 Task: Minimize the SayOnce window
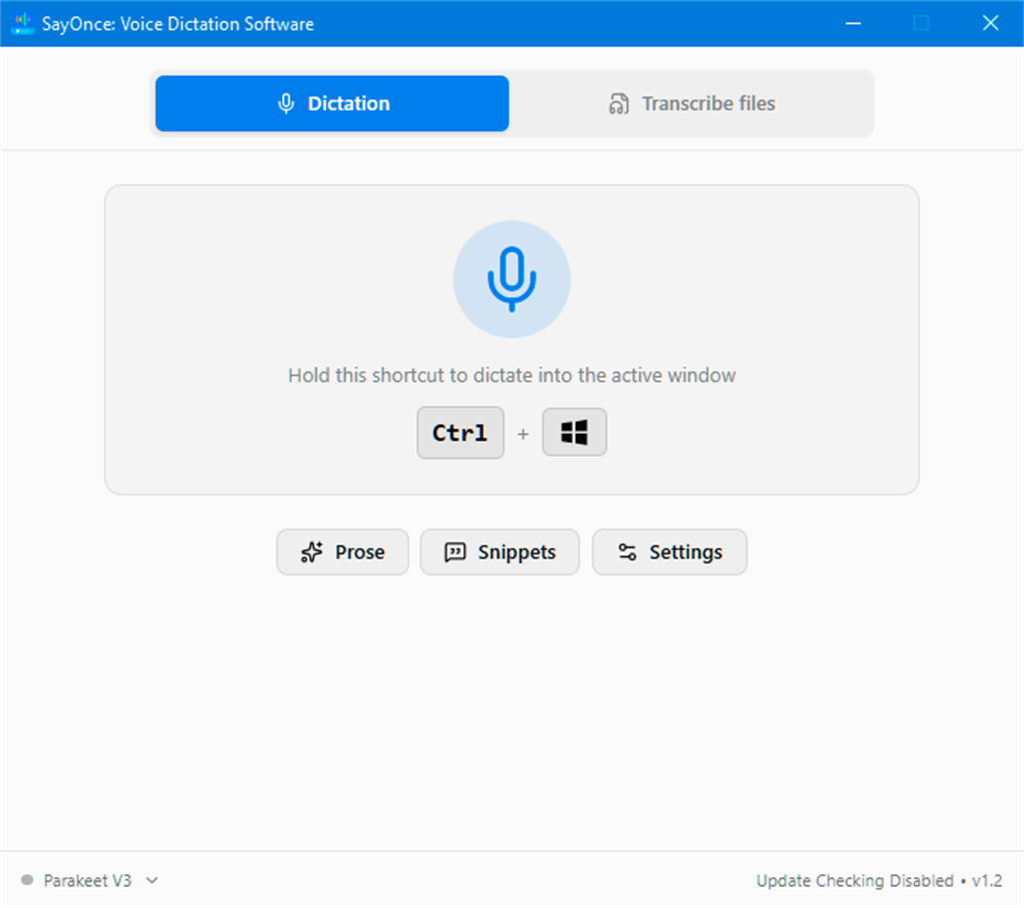coord(853,24)
